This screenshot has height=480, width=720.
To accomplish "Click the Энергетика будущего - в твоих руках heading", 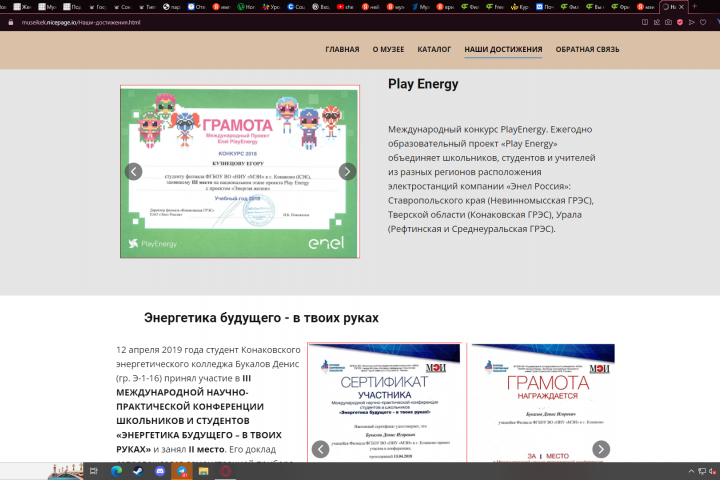I will pos(261,318).
